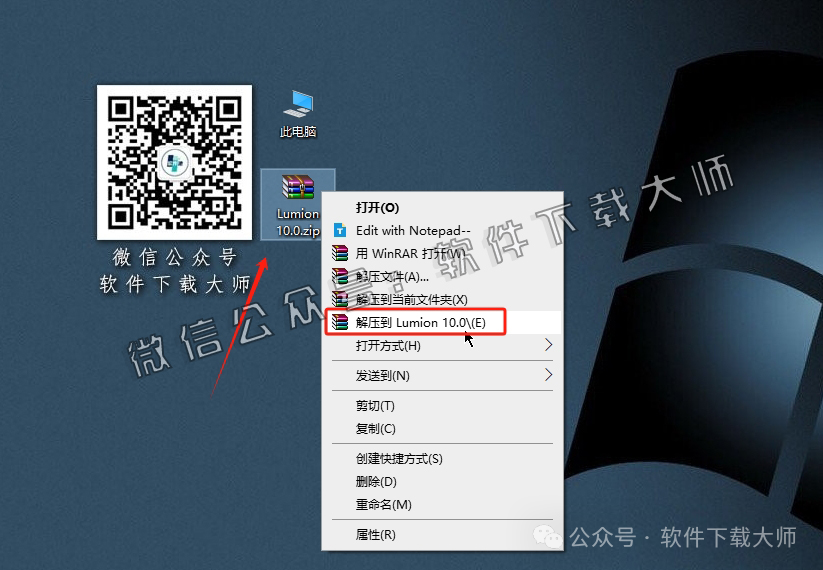Expand the 发送到(N) submenu arrow
Image resolution: width=823 pixels, height=570 pixels.
pyautogui.click(x=548, y=375)
